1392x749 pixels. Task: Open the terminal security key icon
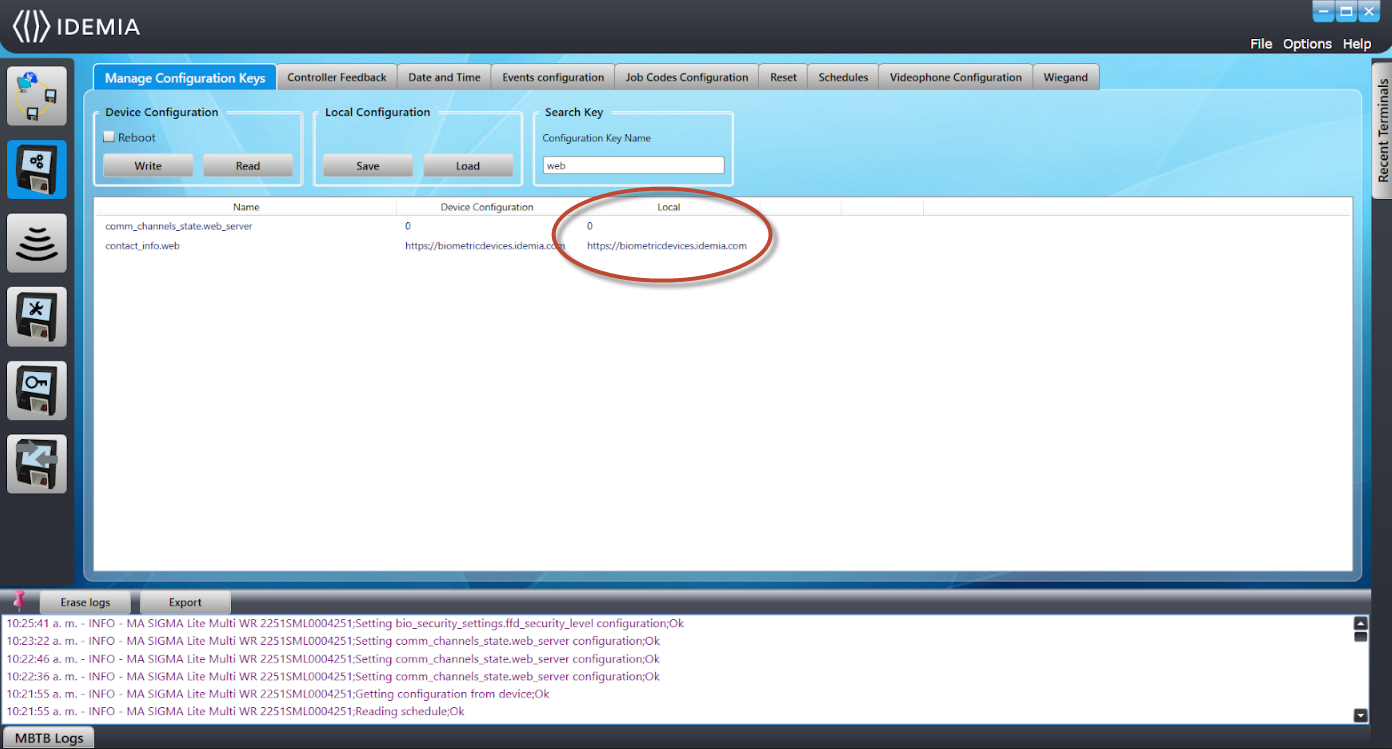(x=37, y=390)
